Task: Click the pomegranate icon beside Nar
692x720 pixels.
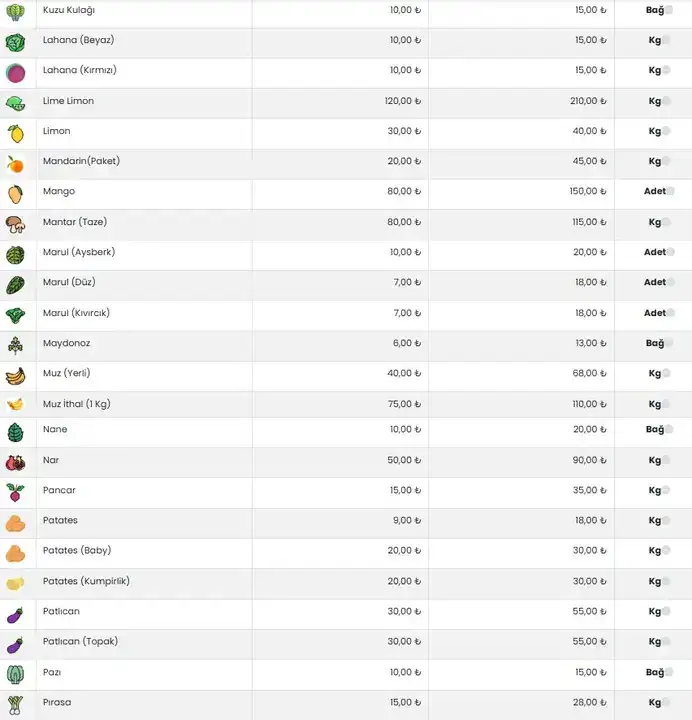Action: (15, 463)
